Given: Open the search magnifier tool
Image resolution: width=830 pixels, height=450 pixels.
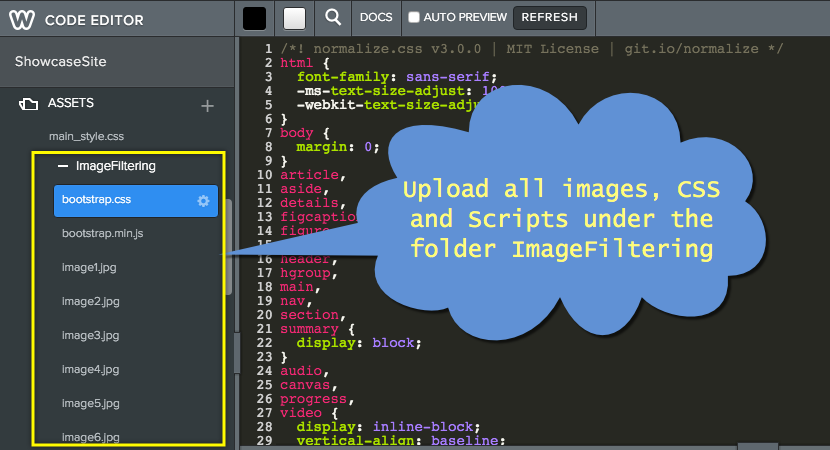Looking at the screenshot, I should (333, 18).
